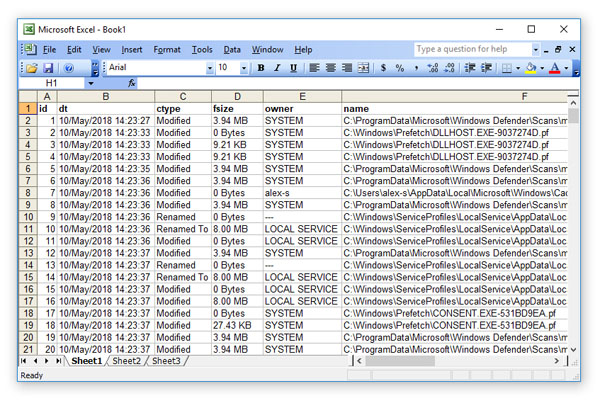Expand Formatting toolbar options at far right
Image resolution: width=600 pixels, height=403 pixels.
coord(576,68)
